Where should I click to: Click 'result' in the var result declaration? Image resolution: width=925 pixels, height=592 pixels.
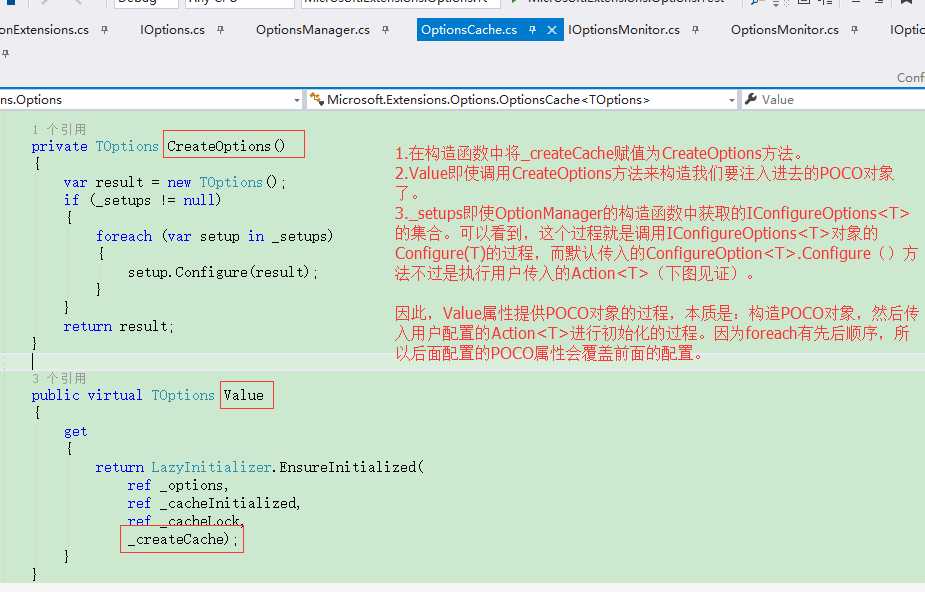119,182
